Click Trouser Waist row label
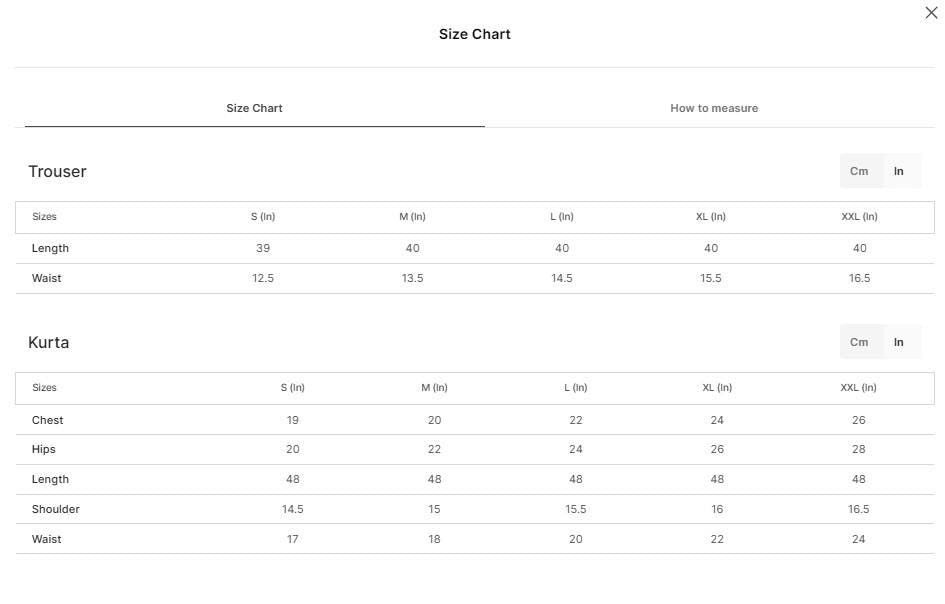This screenshot has width=945, height=604. point(46,278)
